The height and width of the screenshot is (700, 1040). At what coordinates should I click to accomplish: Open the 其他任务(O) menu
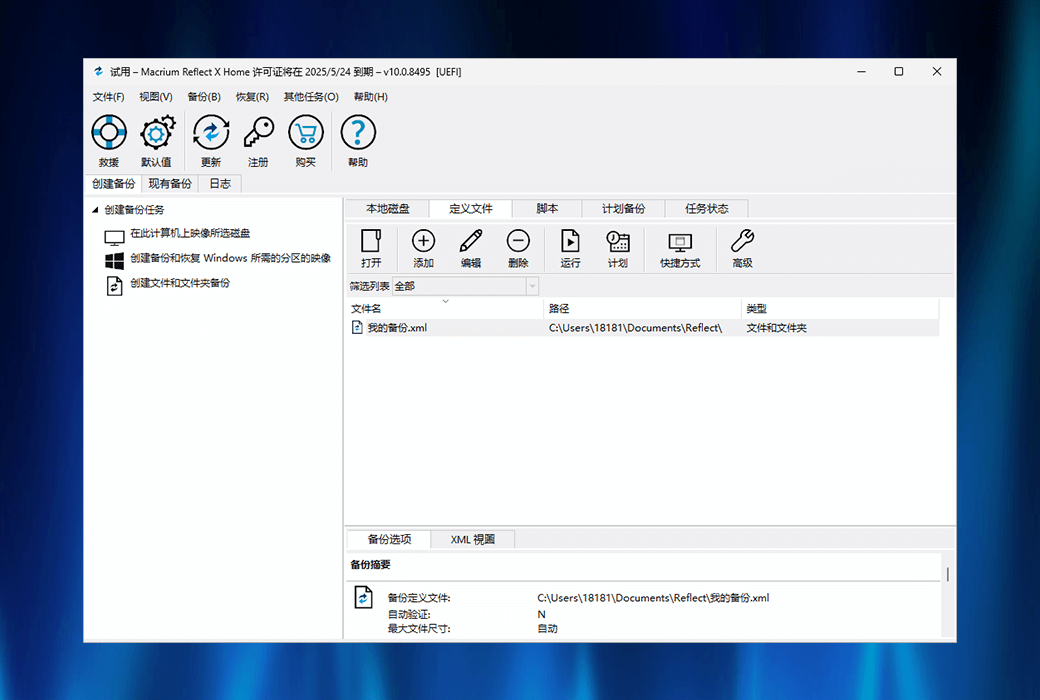311,97
